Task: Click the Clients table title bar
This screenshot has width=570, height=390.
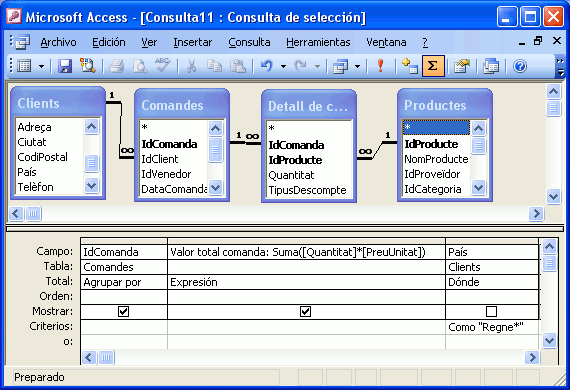Action: click(x=58, y=103)
